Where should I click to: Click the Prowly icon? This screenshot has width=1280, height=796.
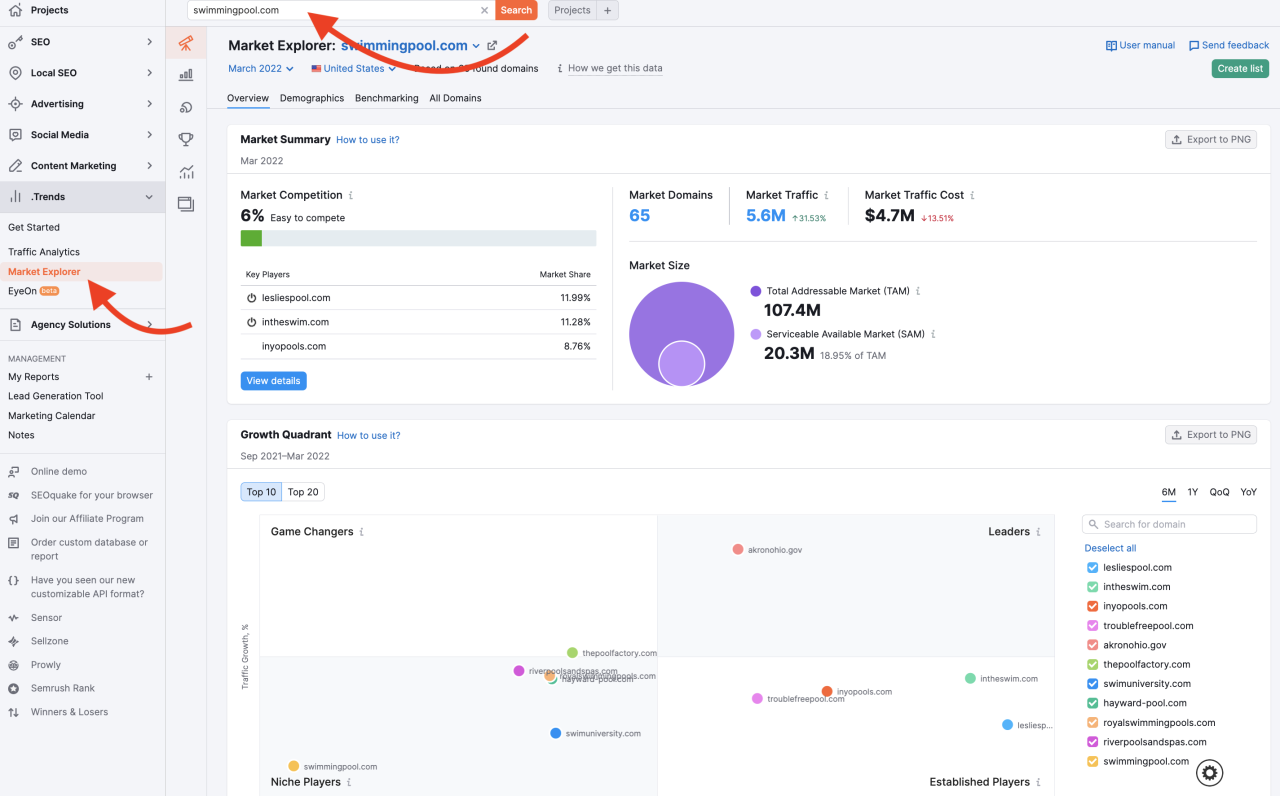pyautogui.click(x=14, y=665)
